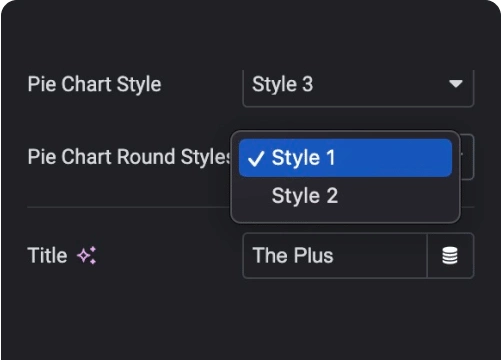Select Style 1 from the list

tap(345, 158)
